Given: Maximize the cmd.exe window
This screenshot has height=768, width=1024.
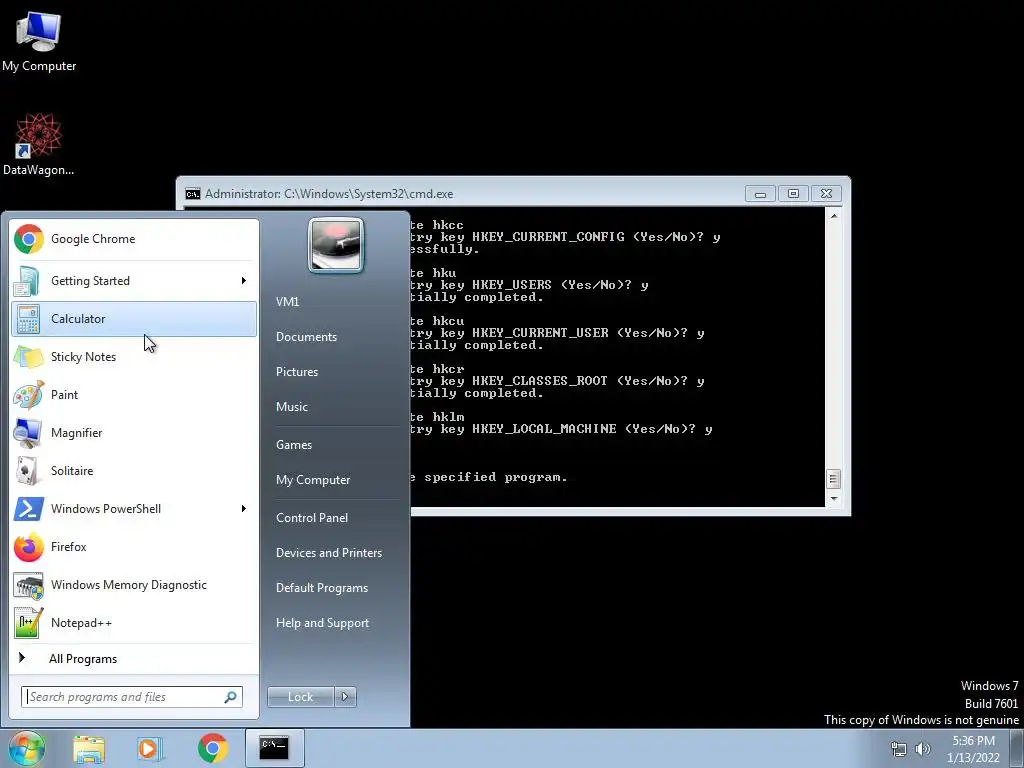Looking at the screenshot, I should pos(793,194).
